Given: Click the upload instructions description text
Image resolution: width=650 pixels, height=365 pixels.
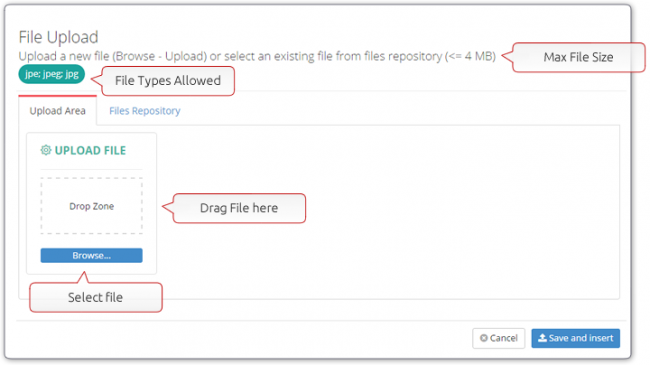Looking at the screenshot, I should coord(257,56).
